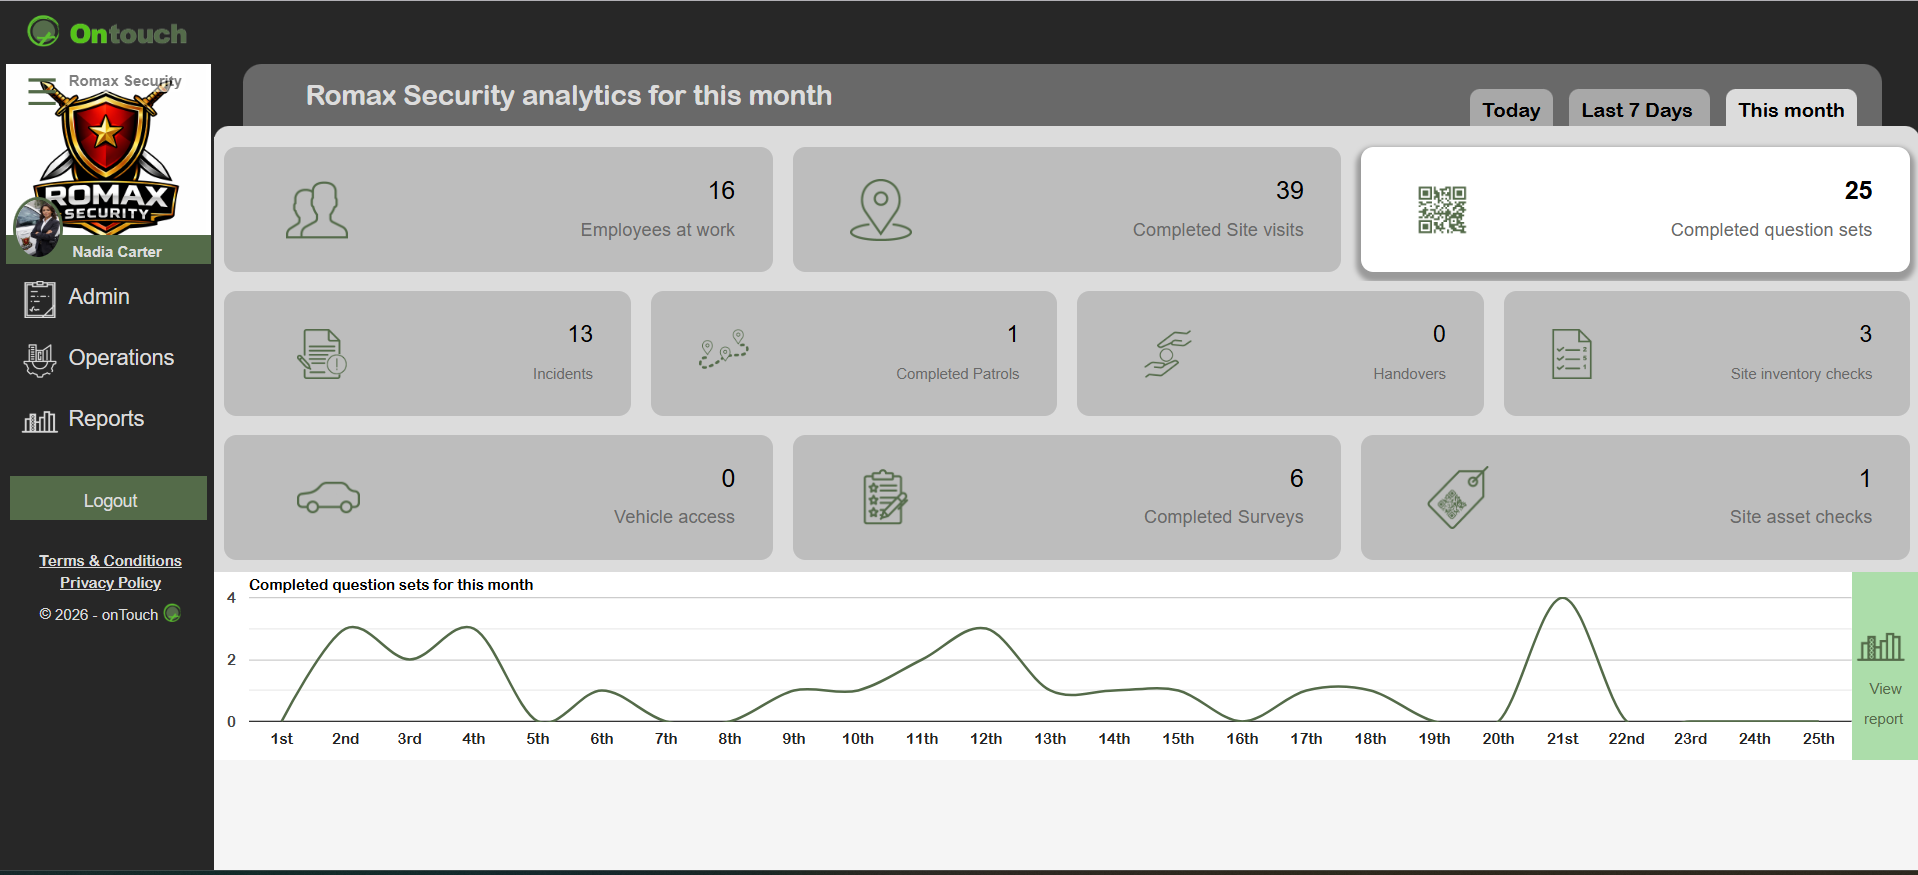This screenshot has width=1918, height=875.
Task: Click the Site inventory checks checklist icon
Action: pyautogui.click(x=1571, y=354)
